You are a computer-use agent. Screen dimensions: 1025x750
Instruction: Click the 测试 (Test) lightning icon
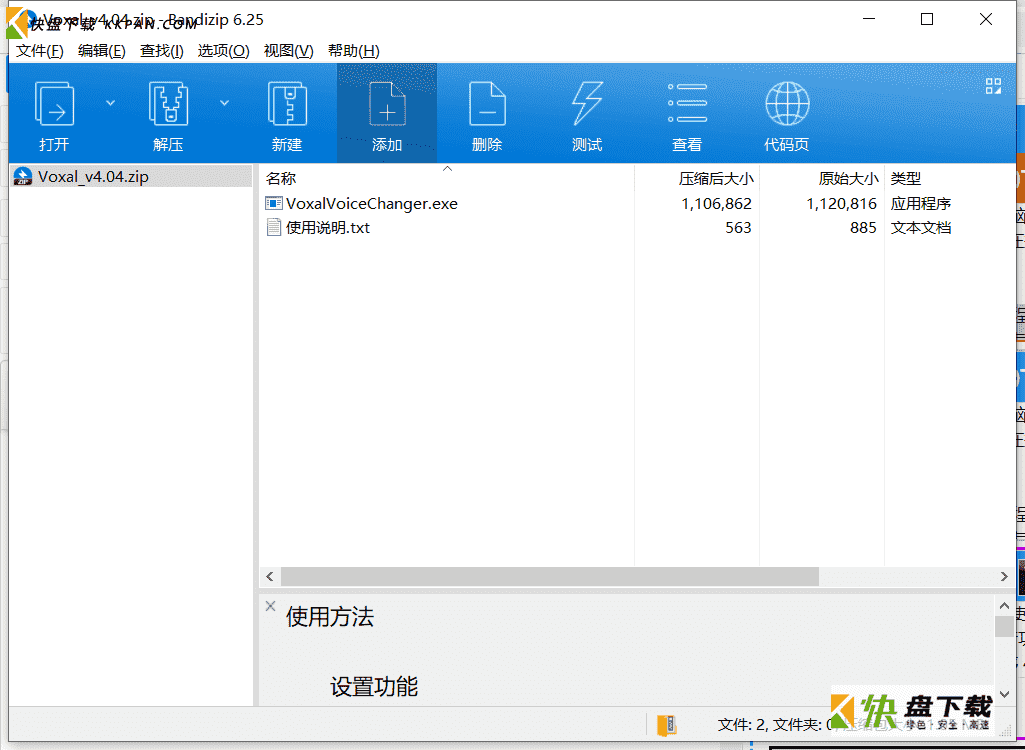point(587,103)
